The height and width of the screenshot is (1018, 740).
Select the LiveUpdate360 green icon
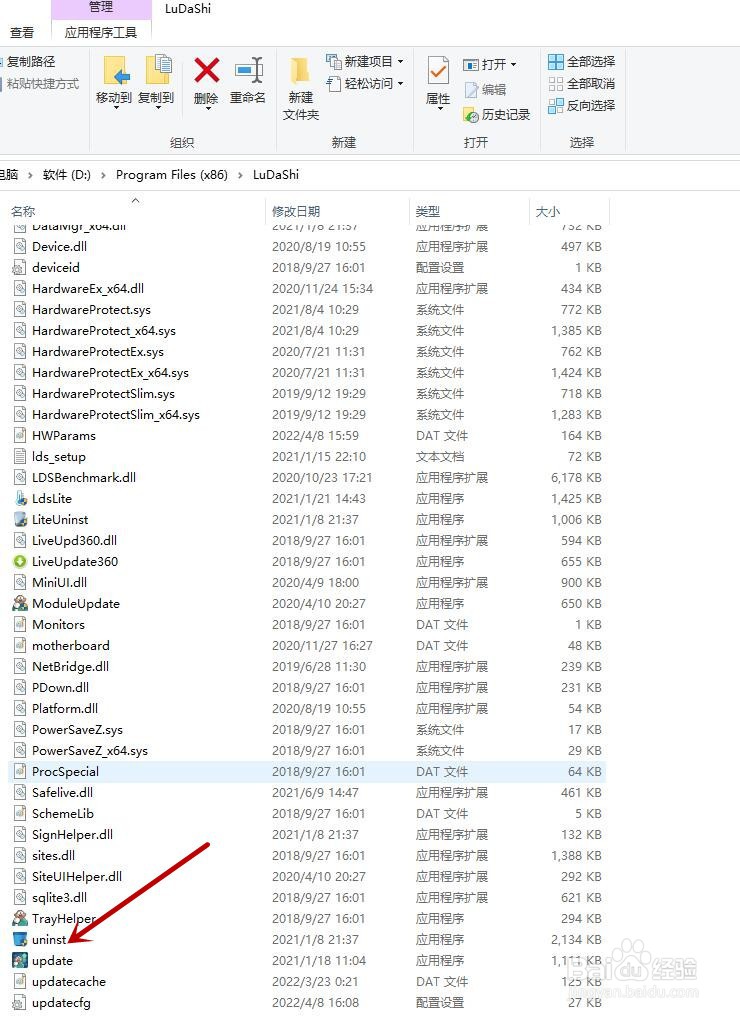coord(20,562)
